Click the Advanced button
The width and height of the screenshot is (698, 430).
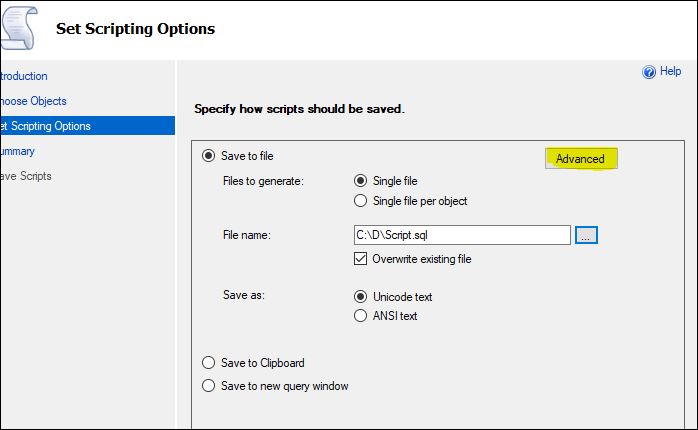580,159
